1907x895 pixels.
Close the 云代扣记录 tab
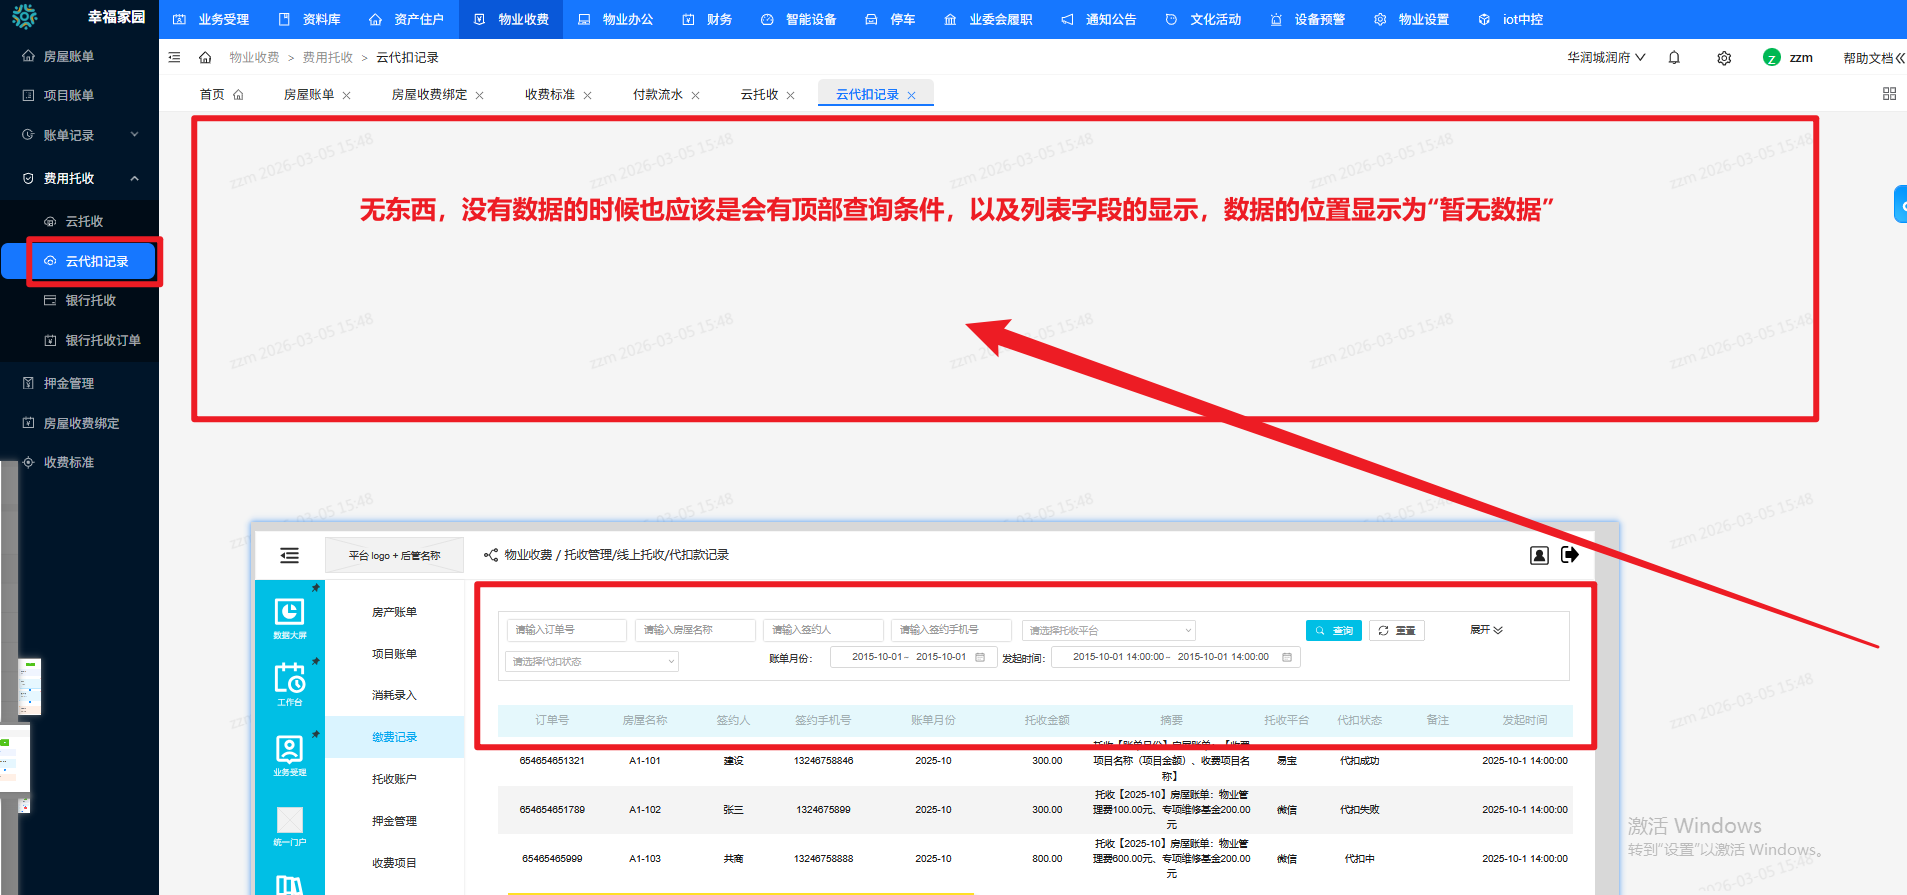coord(911,96)
